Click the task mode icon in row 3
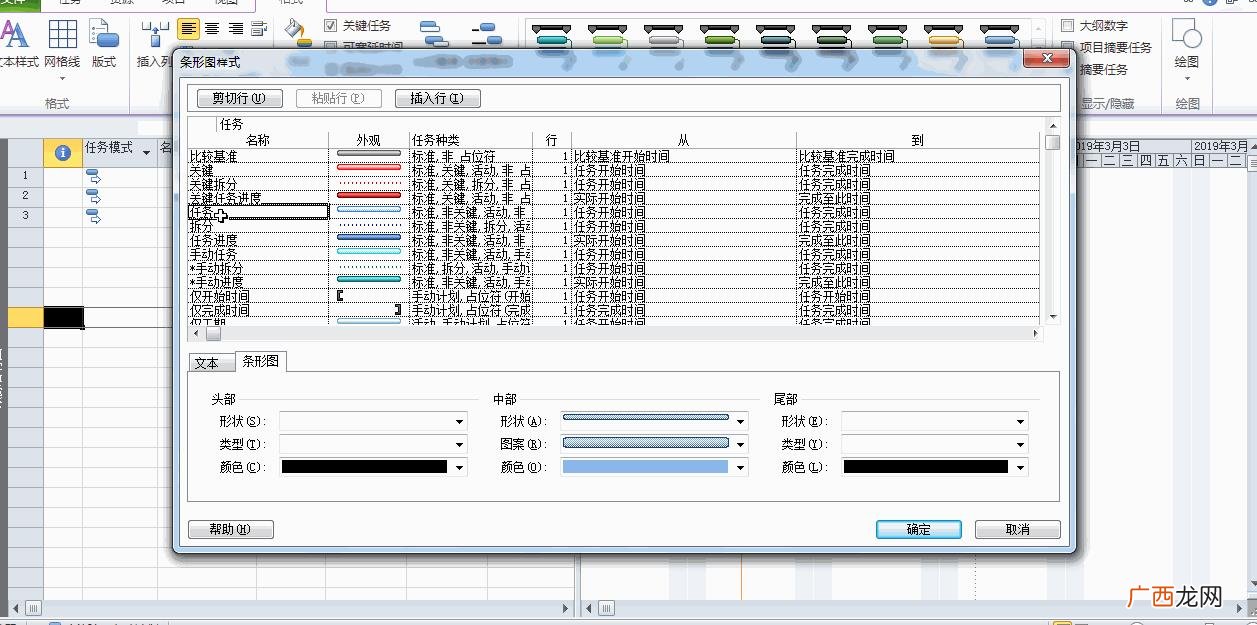 click(x=94, y=215)
